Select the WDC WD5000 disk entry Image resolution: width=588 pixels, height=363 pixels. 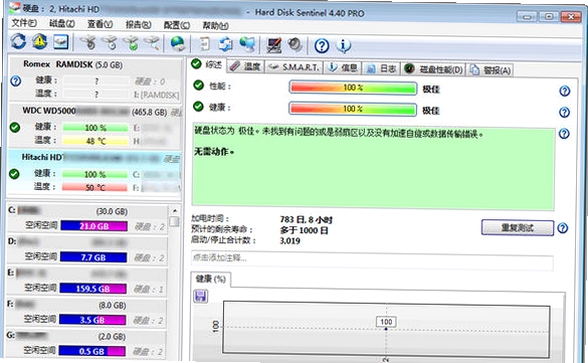click(95, 126)
